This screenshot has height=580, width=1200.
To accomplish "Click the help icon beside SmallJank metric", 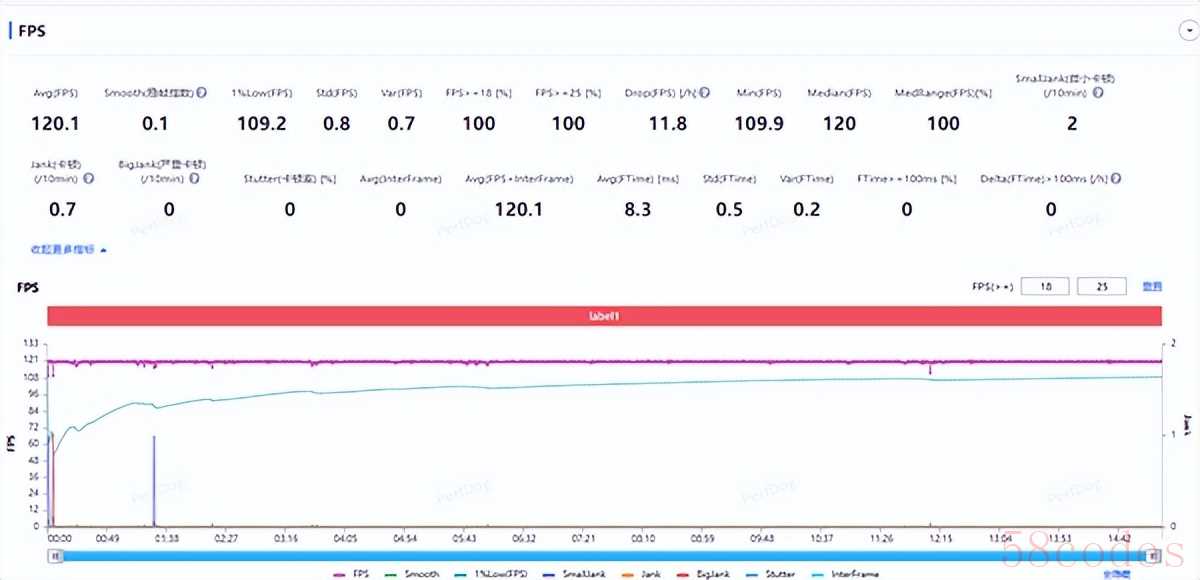I will [1099, 93].
